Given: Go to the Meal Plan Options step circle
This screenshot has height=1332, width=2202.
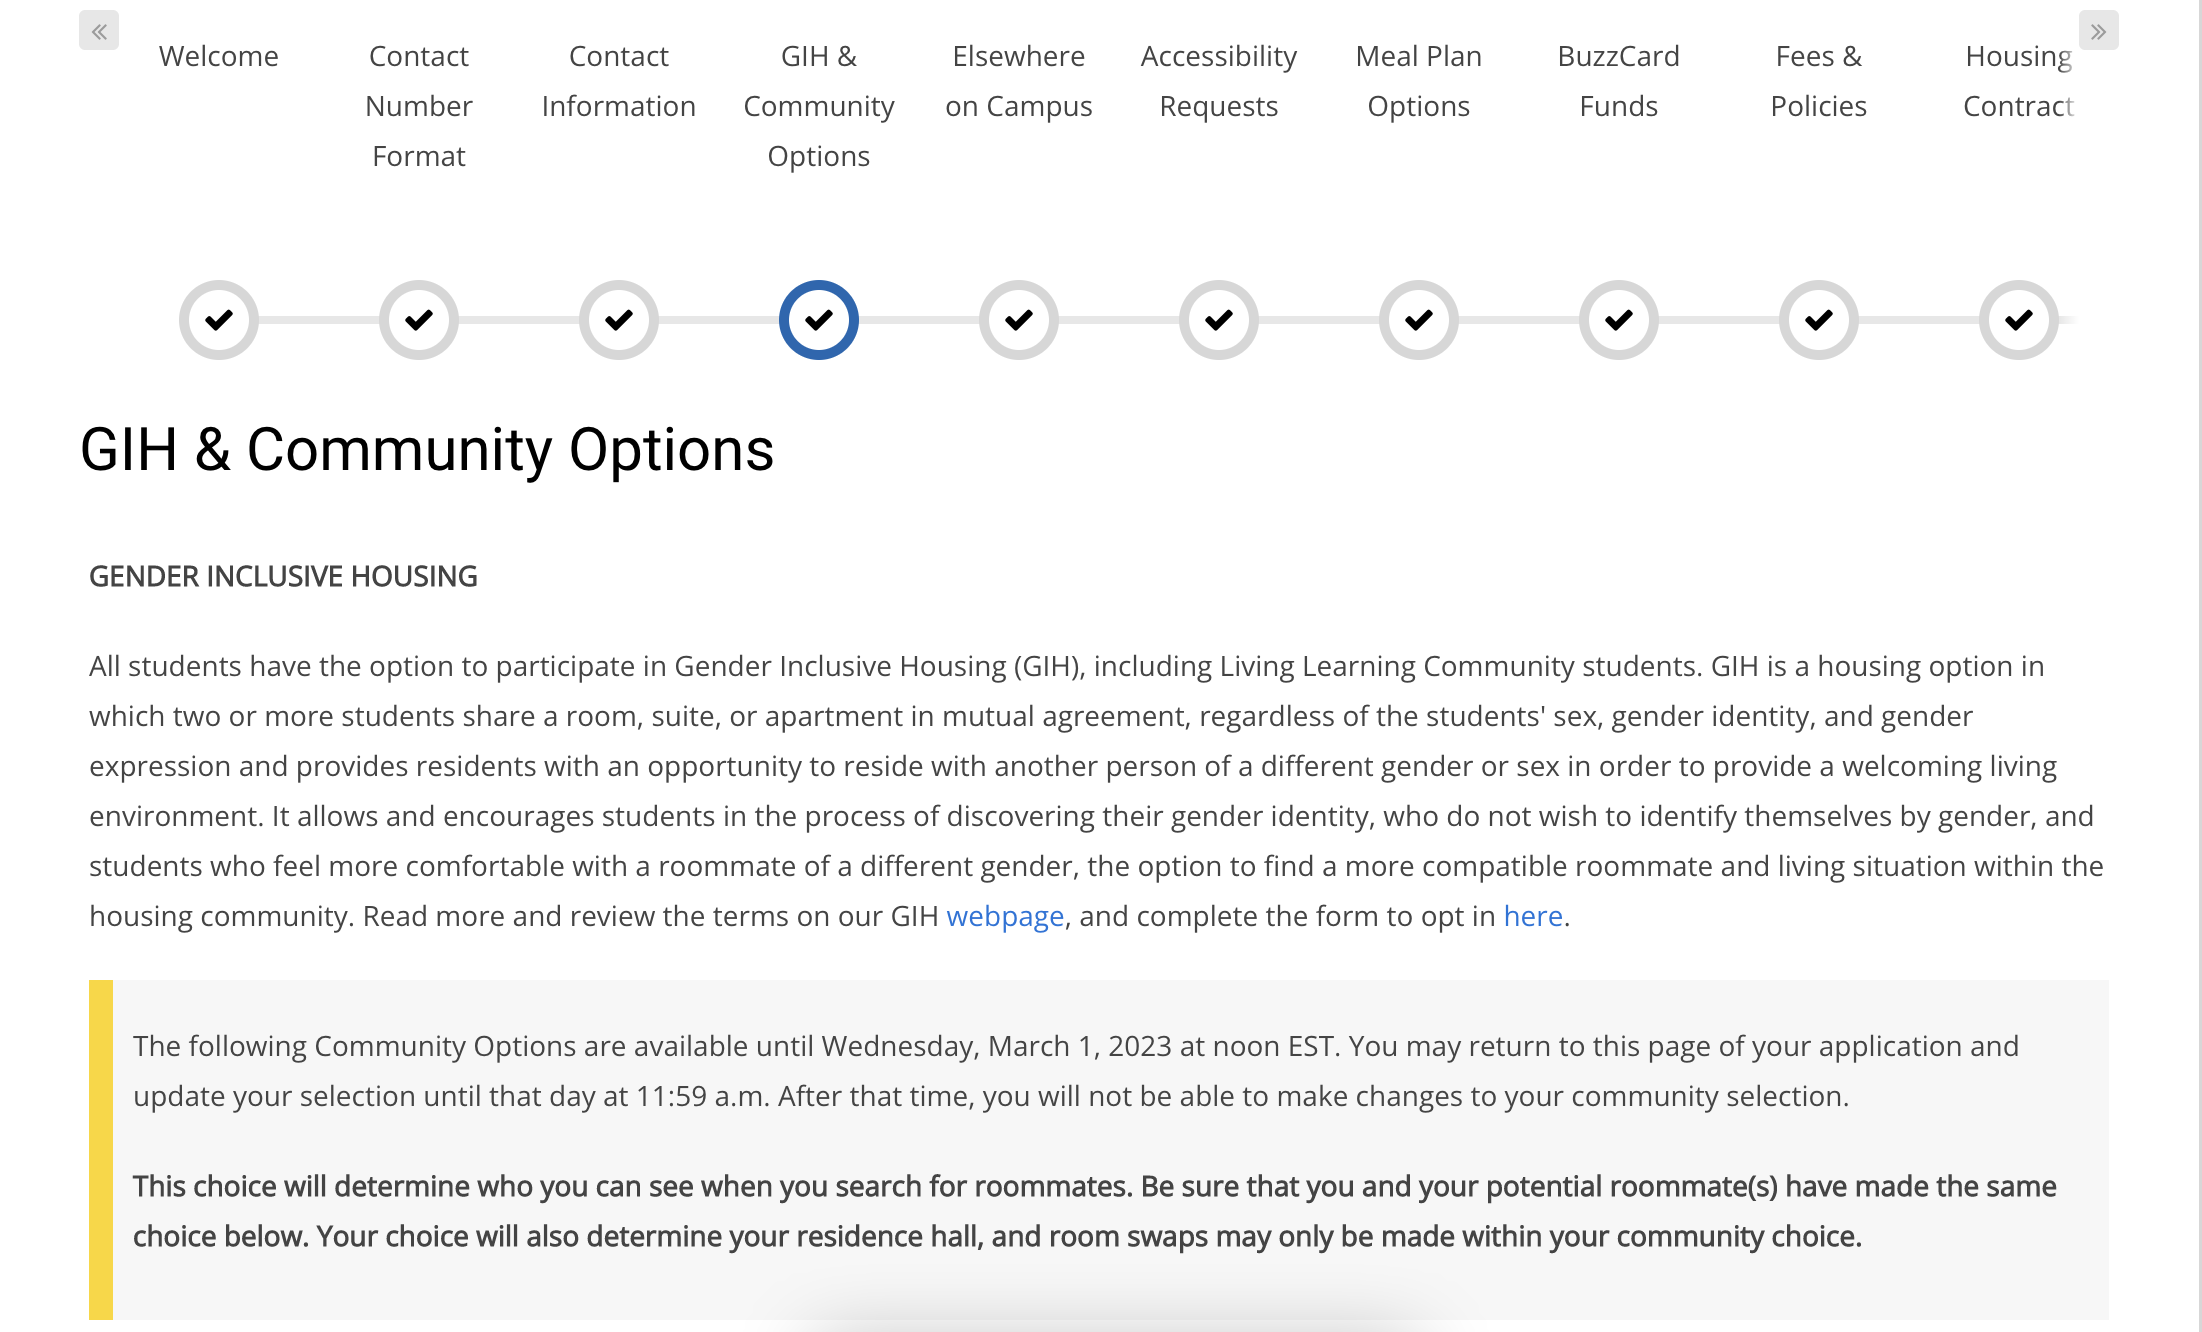Looking at the screenshot, I should tap(1418, 320).
